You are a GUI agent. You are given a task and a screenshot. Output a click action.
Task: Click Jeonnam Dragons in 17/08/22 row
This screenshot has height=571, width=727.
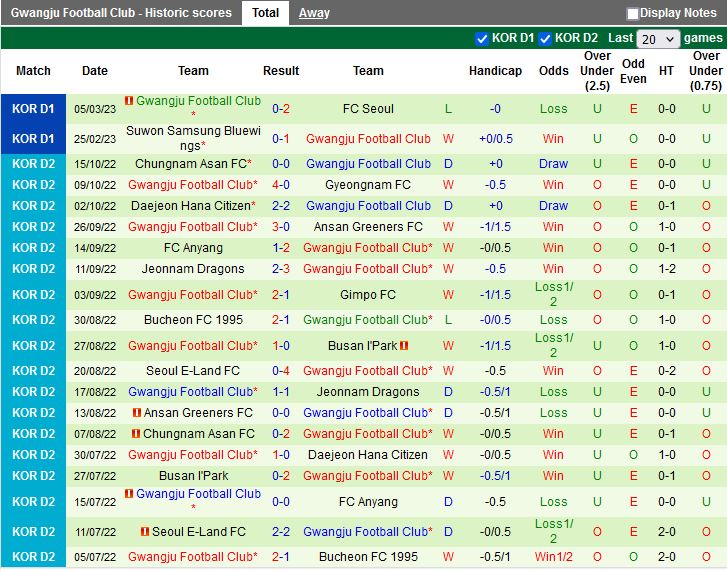(x=368, y=392)
